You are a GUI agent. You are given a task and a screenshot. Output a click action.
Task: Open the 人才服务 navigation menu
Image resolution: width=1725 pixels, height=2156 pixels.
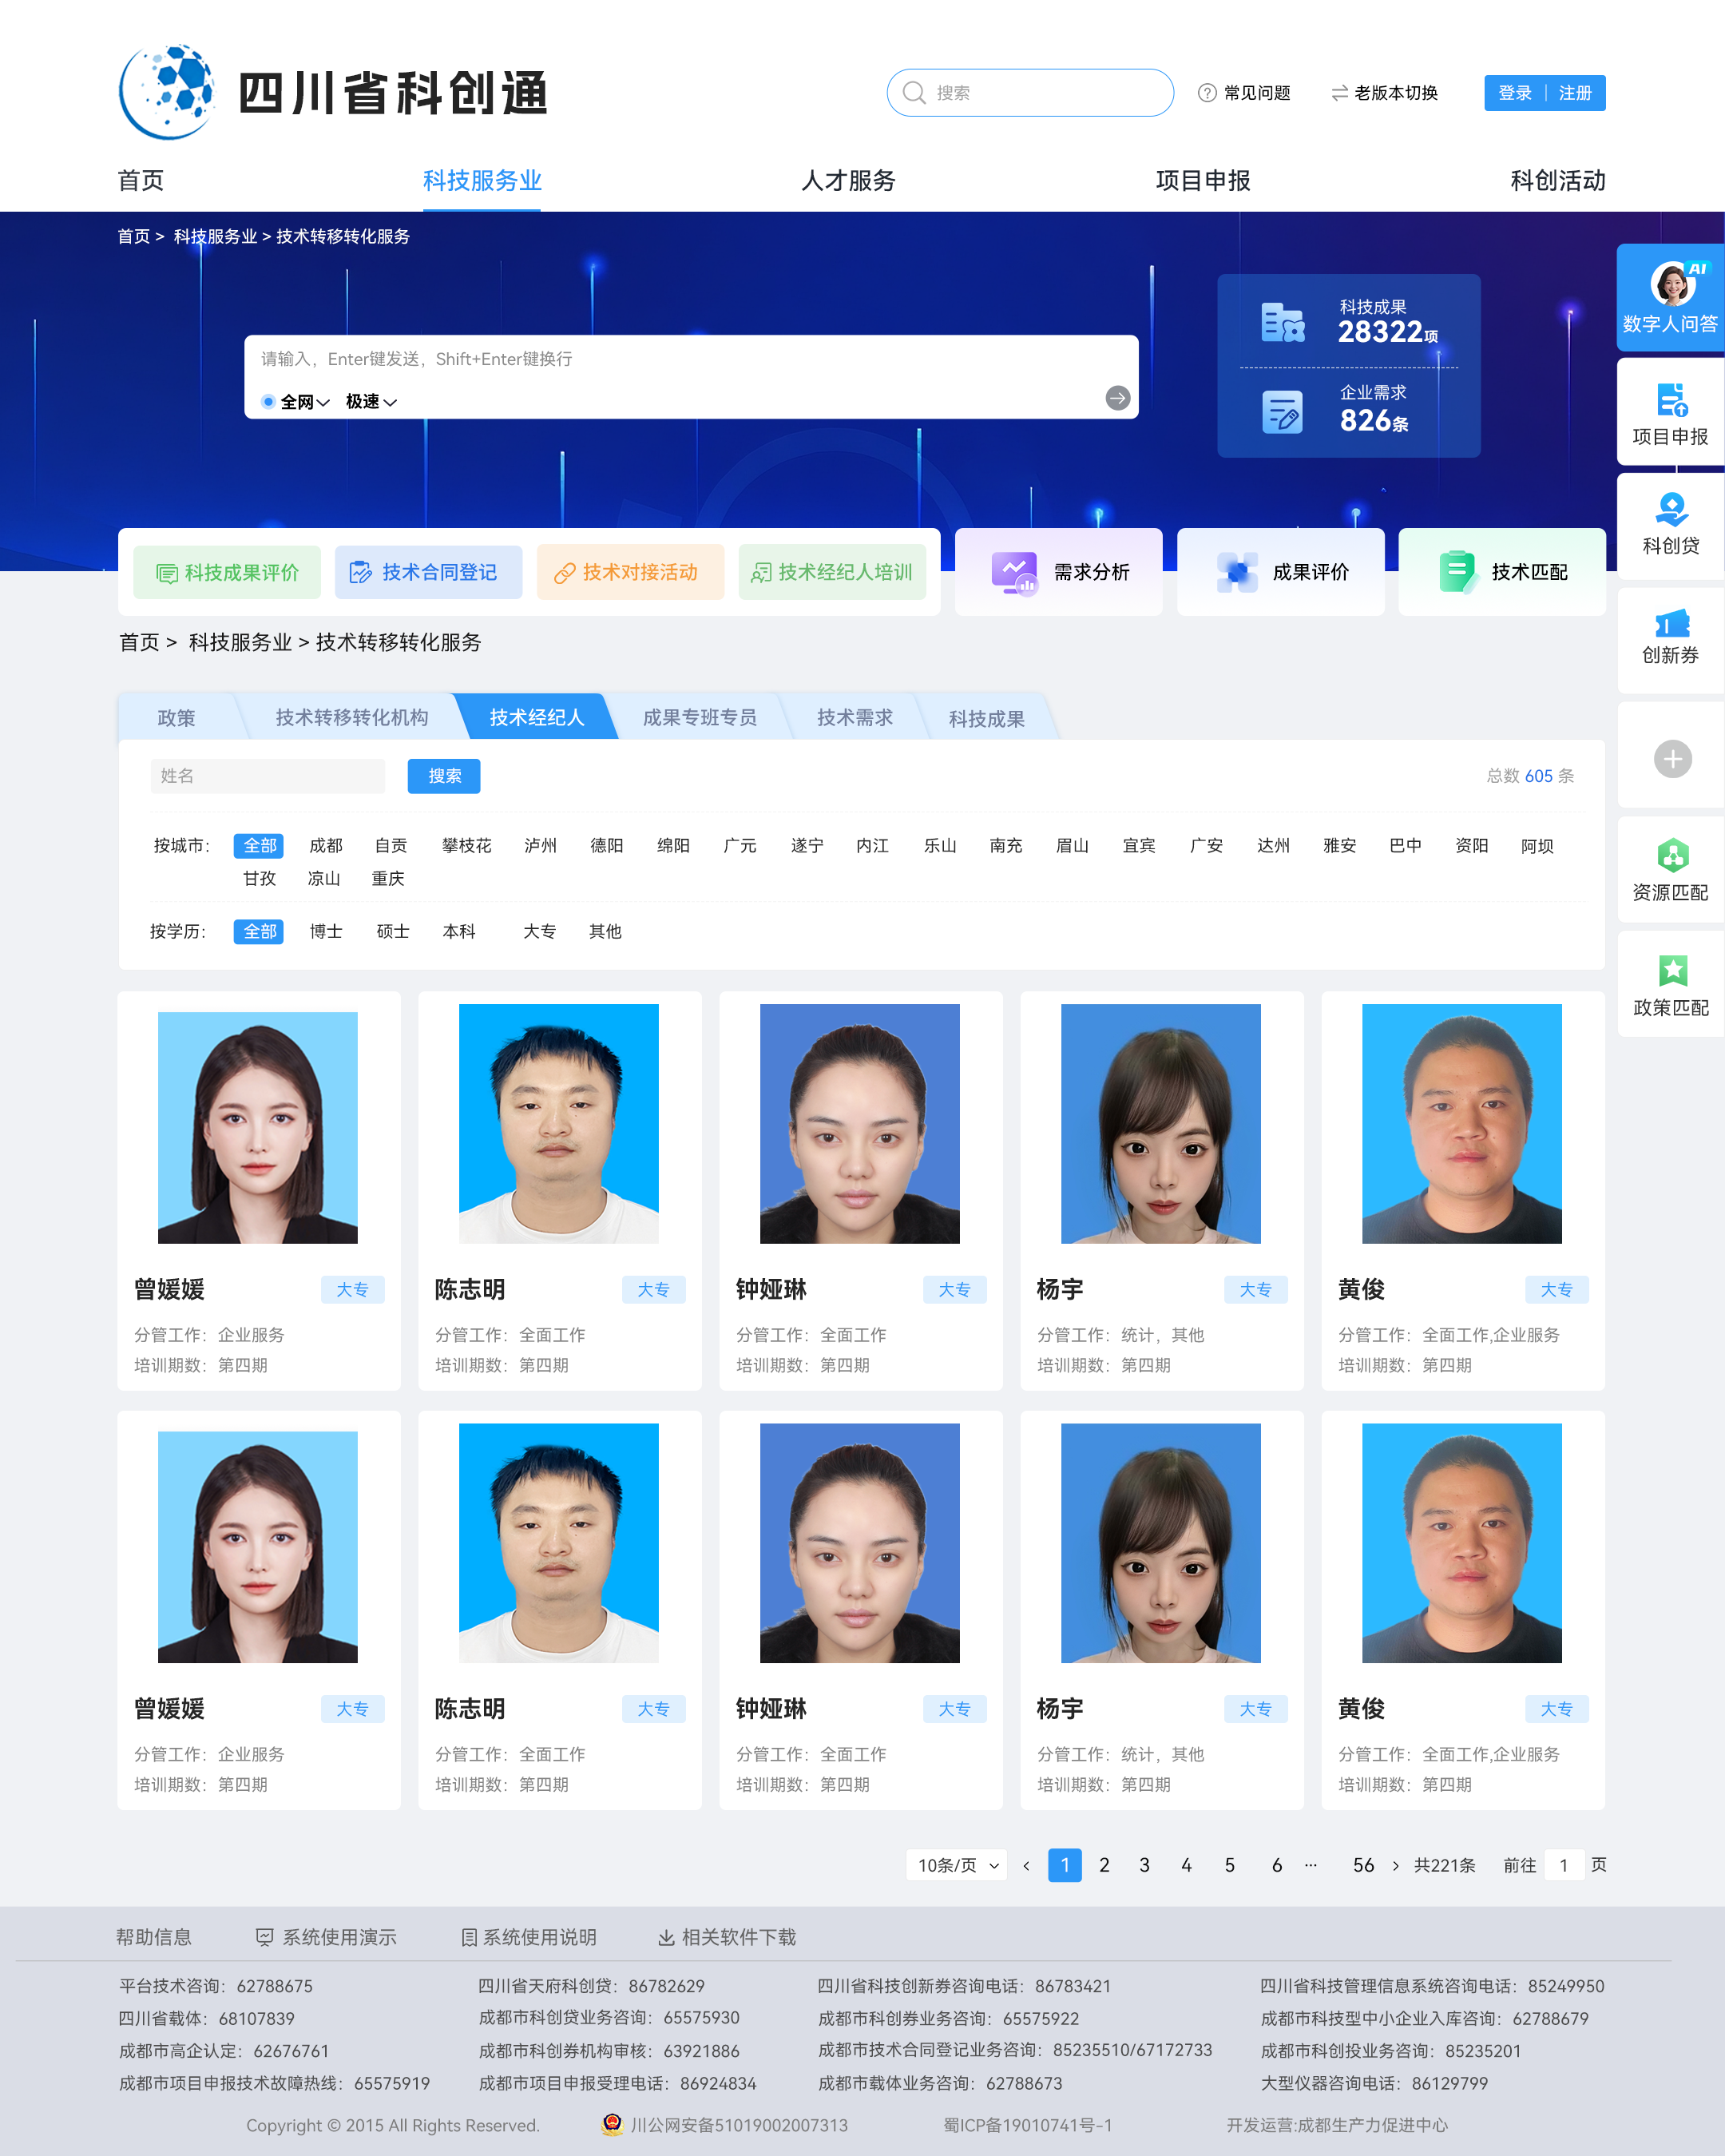pyautogui.click(x=848, y=181)
